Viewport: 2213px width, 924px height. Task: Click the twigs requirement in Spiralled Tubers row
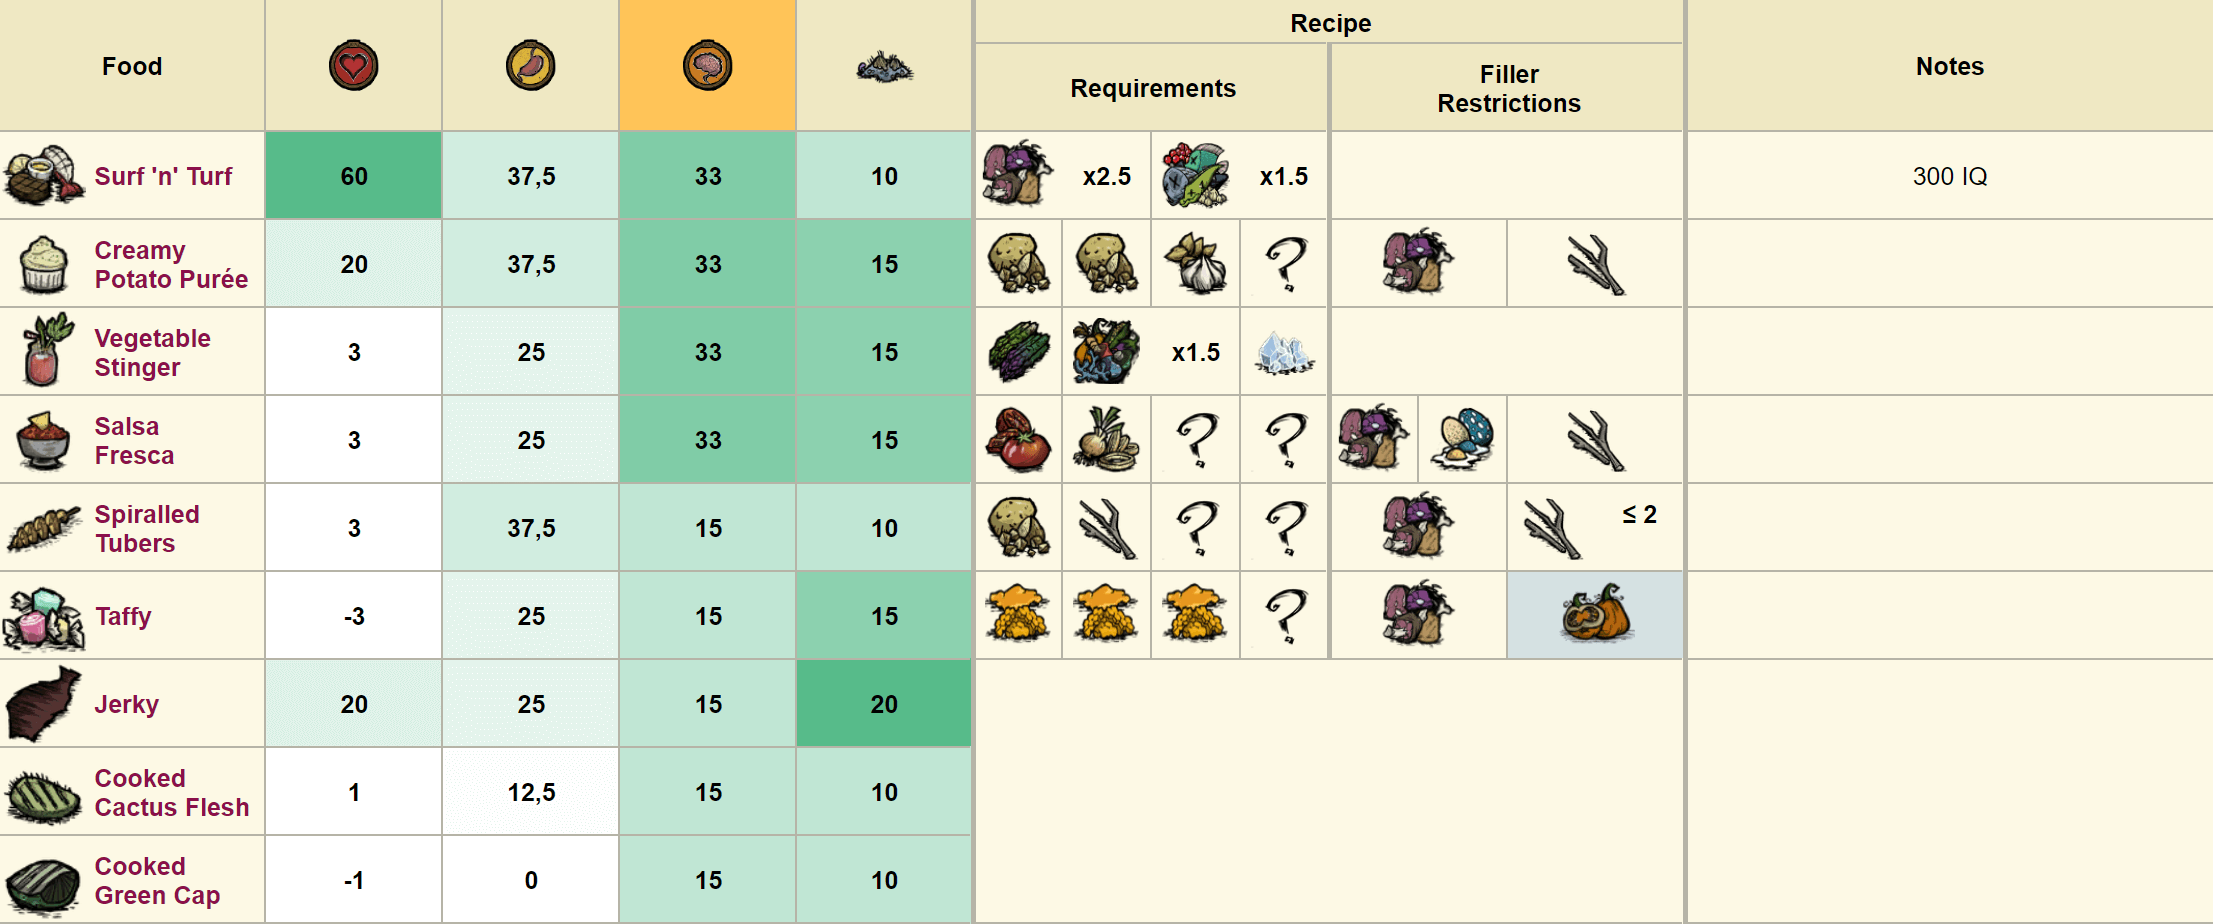(x=1106, y=528)
